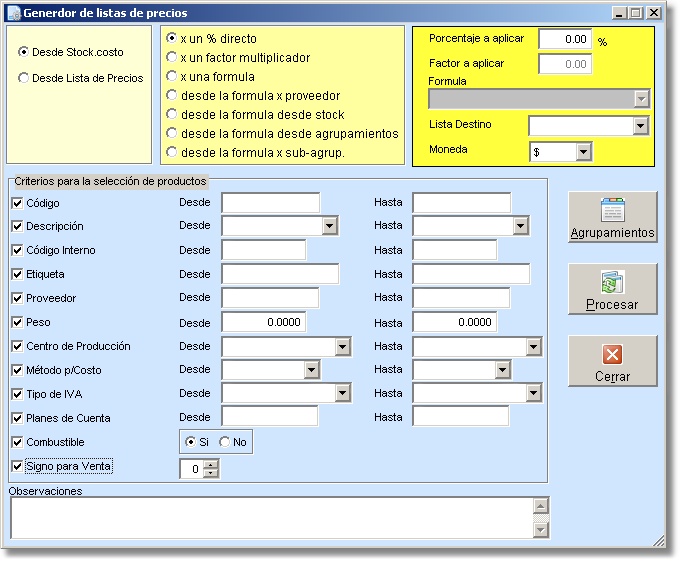Open the Tipo de IVA Desde dropdown
The height and width of the screenshot is (562, 680).
click(x=343, y=394)
